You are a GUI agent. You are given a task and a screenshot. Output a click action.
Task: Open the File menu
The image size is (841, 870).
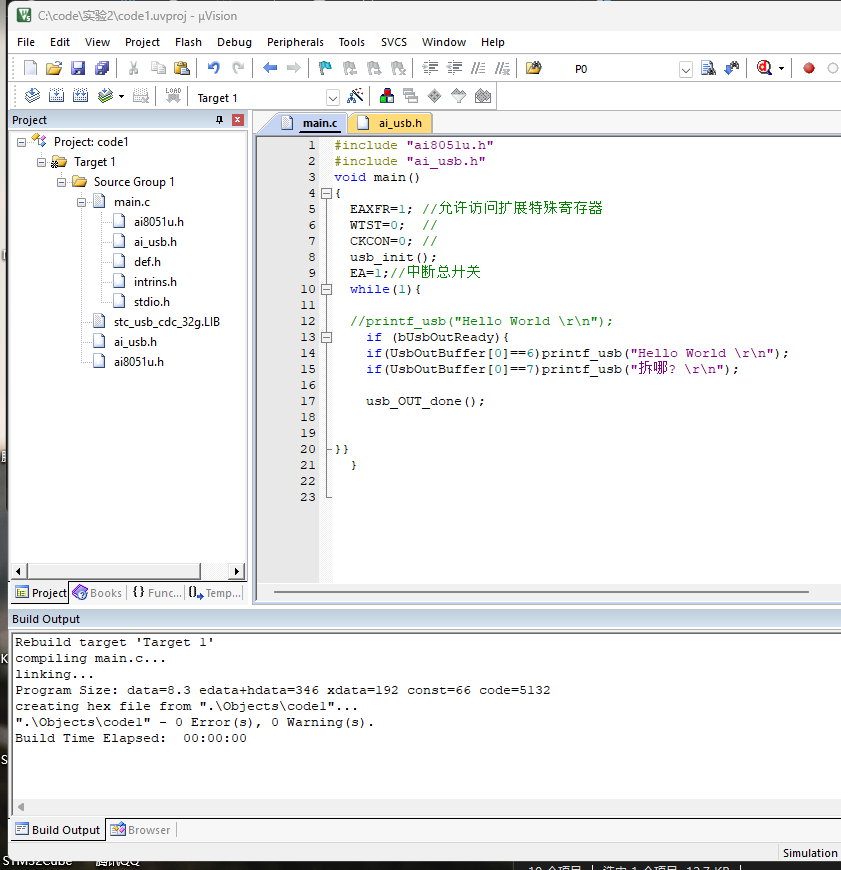(x=26, y=42)
